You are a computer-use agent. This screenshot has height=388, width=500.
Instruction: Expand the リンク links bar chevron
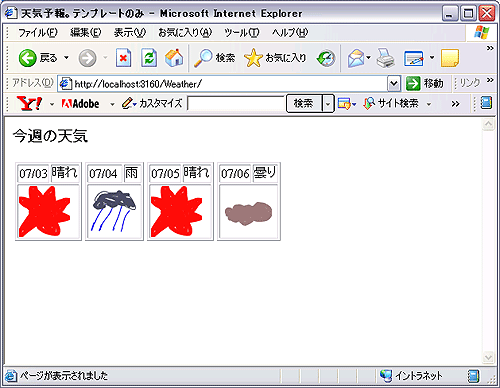pyautogui.click(x=490, y=80)
